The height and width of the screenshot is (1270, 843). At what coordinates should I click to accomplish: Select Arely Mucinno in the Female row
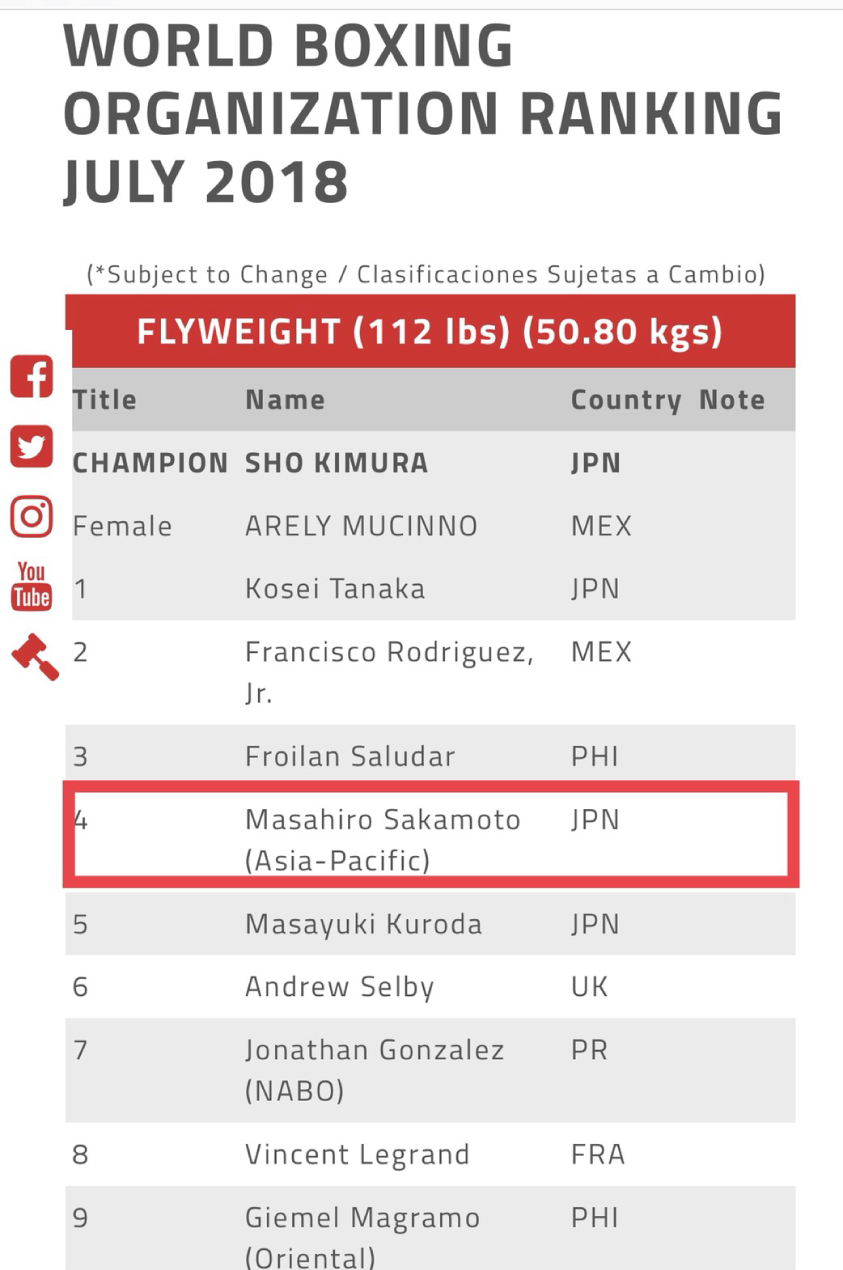tap(362, 526)
